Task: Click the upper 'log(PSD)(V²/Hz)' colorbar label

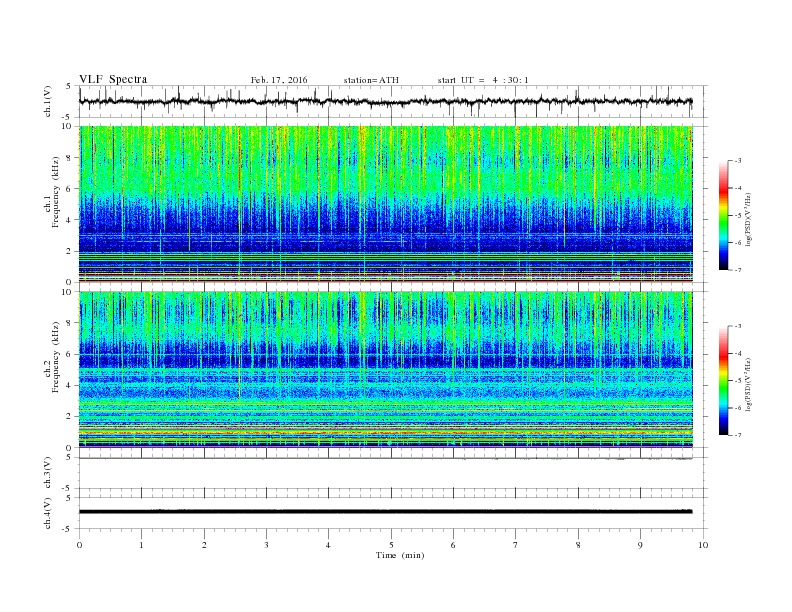Action: click(748, 219)
